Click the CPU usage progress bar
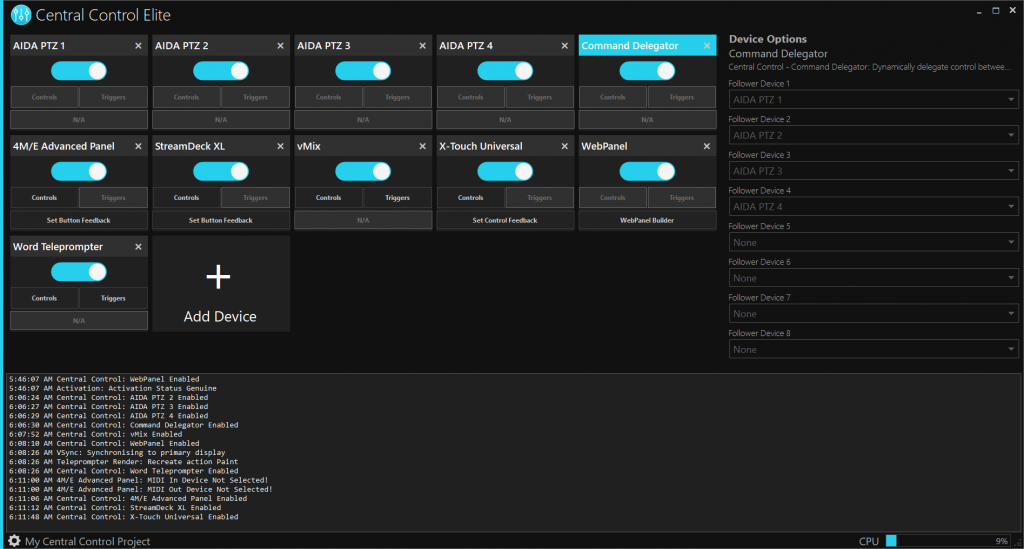This screenshot has height=549, width=1024. [x=948, y=541]
